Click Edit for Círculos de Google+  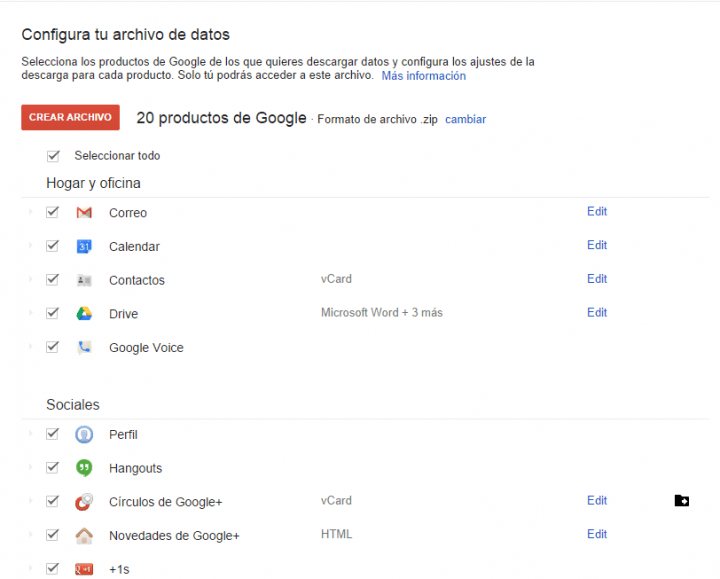(x=597, y=500)
